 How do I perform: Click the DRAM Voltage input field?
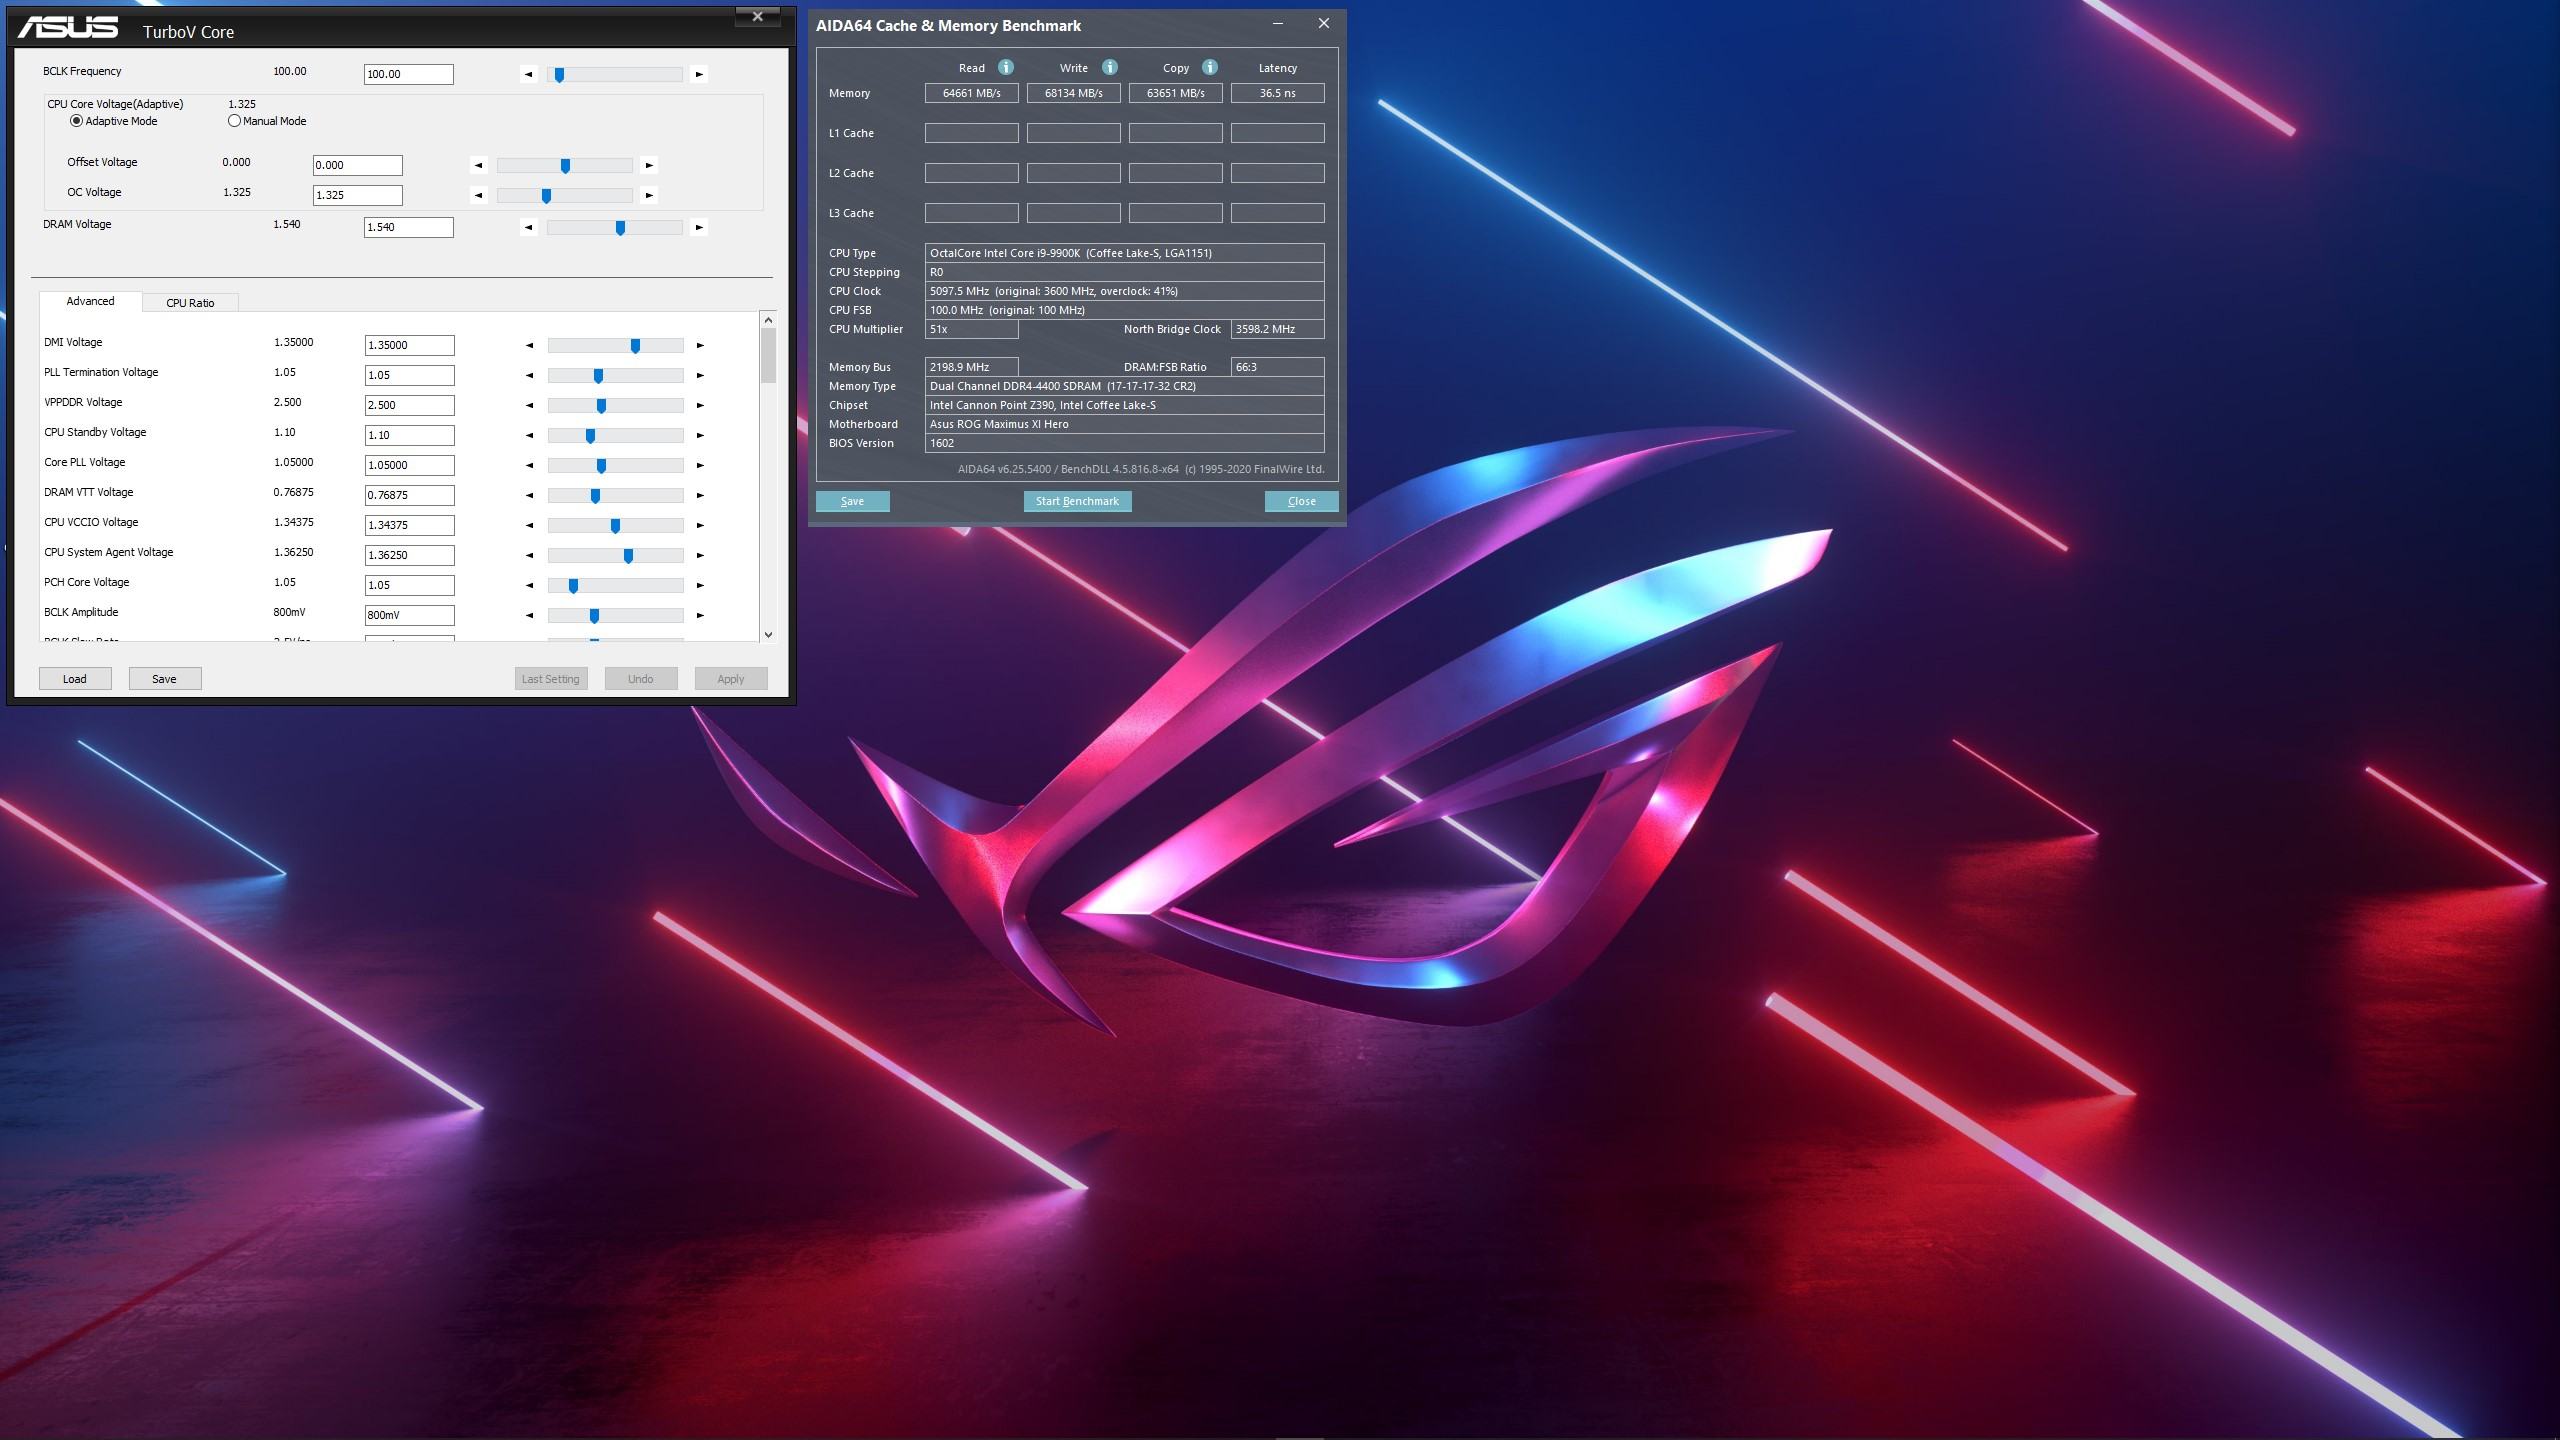click(409, 227)
